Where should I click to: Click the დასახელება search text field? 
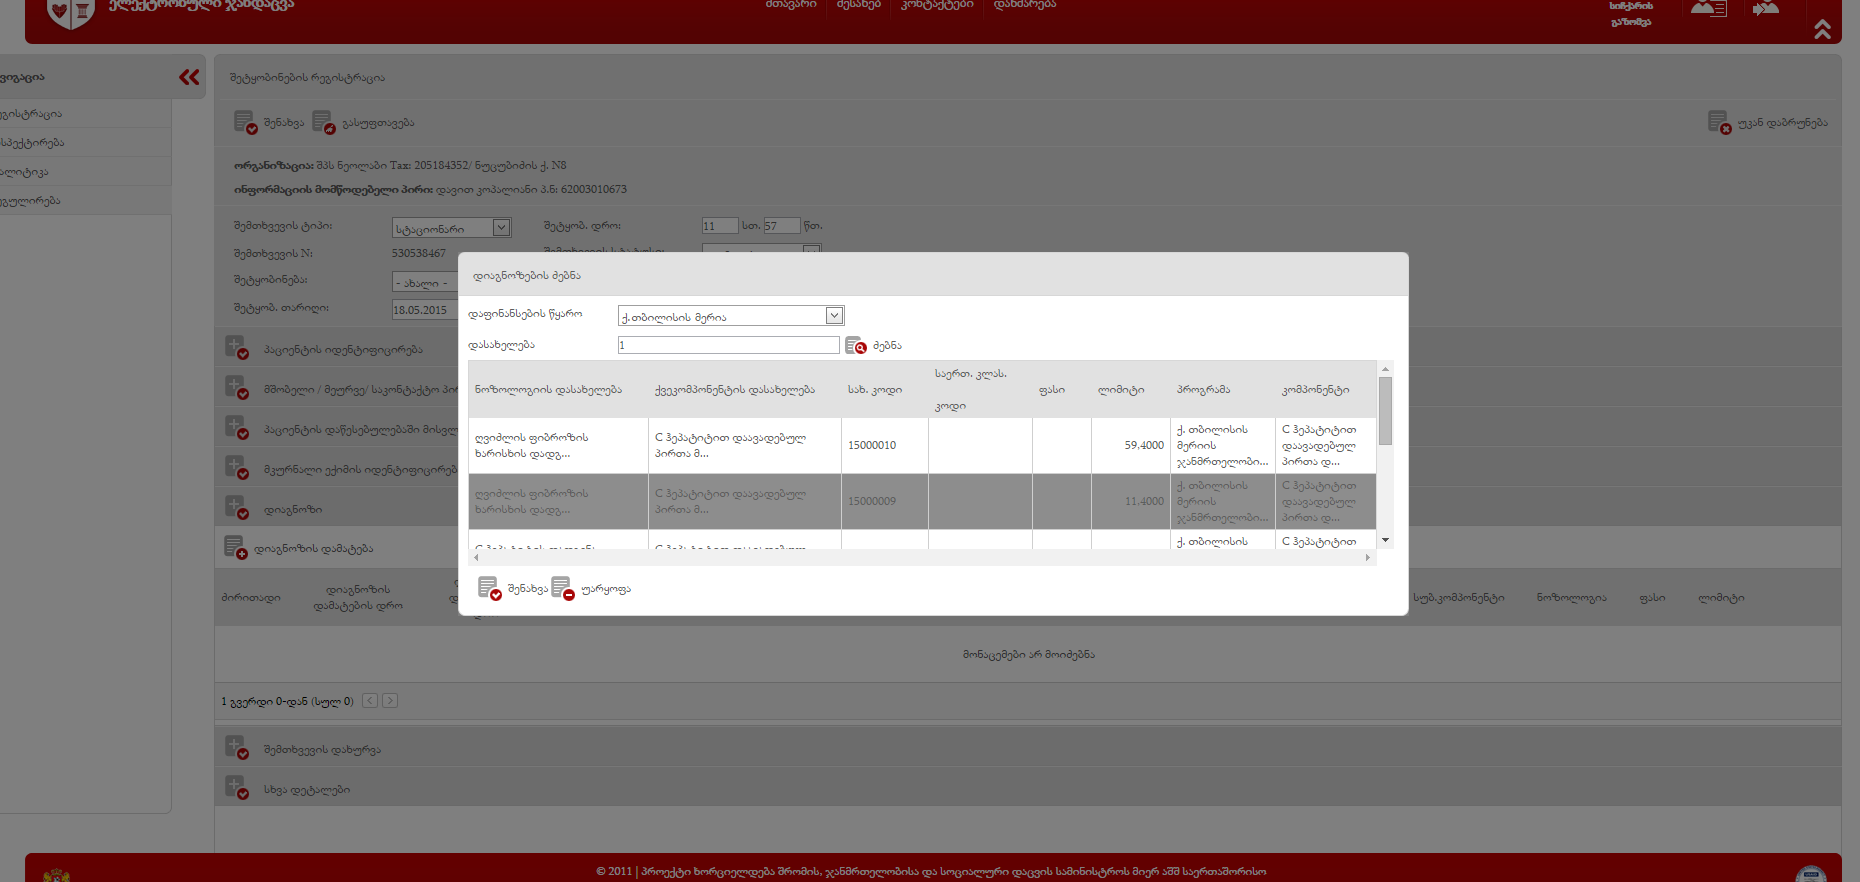[x=728, y=345]
